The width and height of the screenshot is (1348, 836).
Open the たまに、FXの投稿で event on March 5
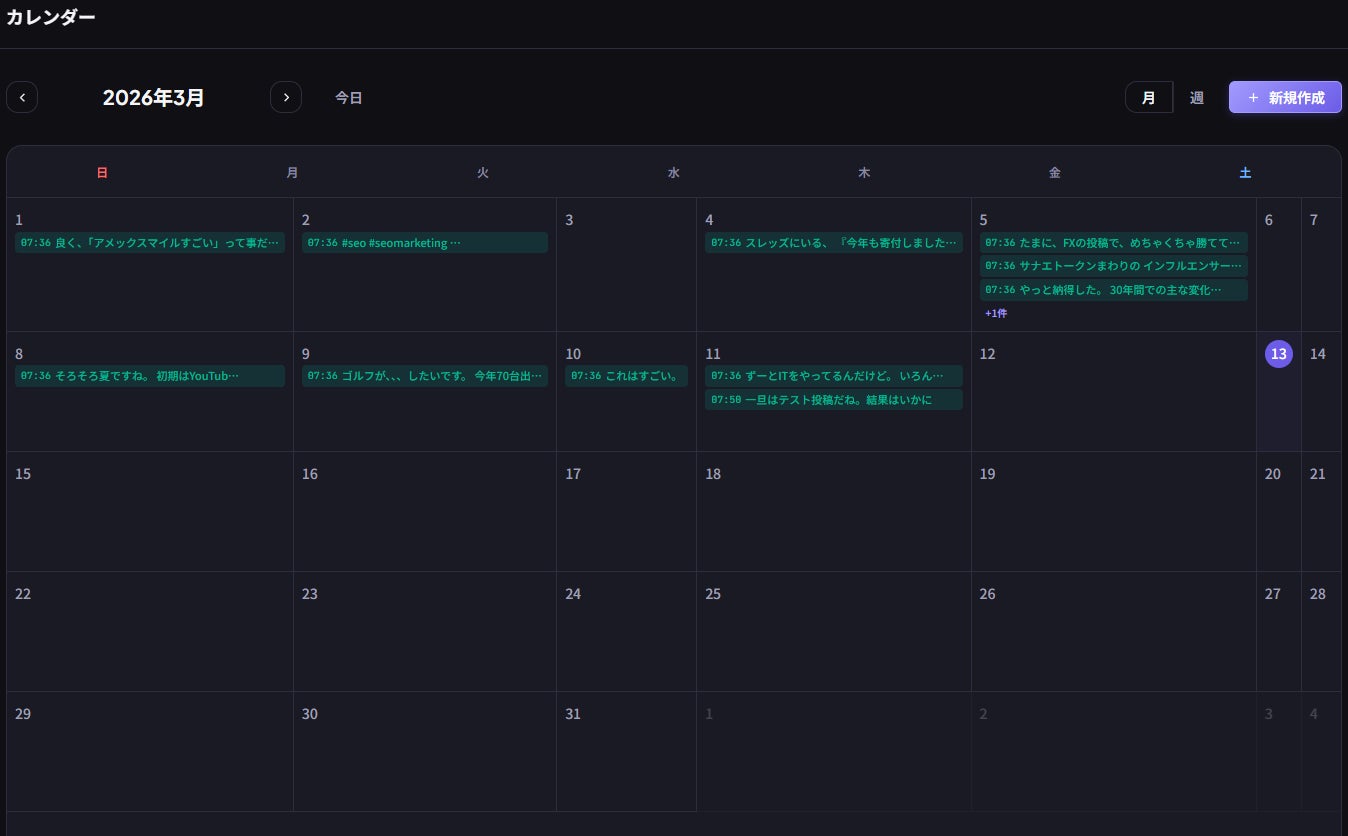point(1114,243)
